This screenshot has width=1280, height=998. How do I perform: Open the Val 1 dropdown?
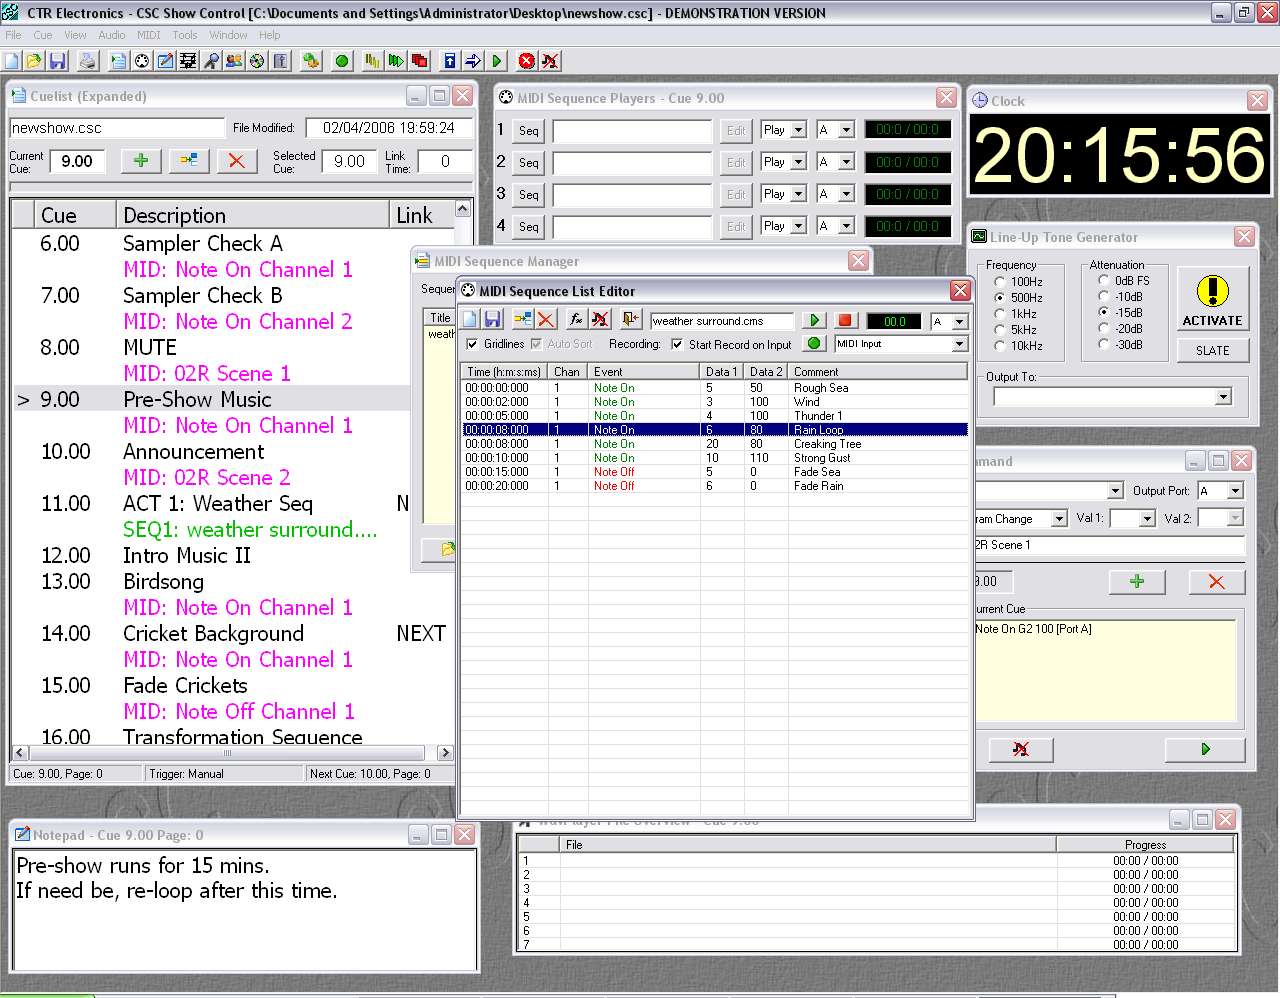(x=1147, y=518)
